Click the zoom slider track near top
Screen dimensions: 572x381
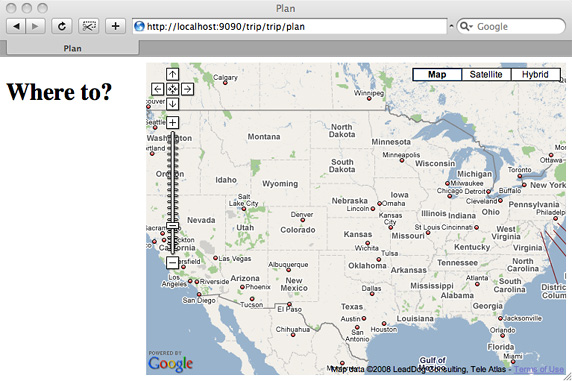(x=173, y=139)
